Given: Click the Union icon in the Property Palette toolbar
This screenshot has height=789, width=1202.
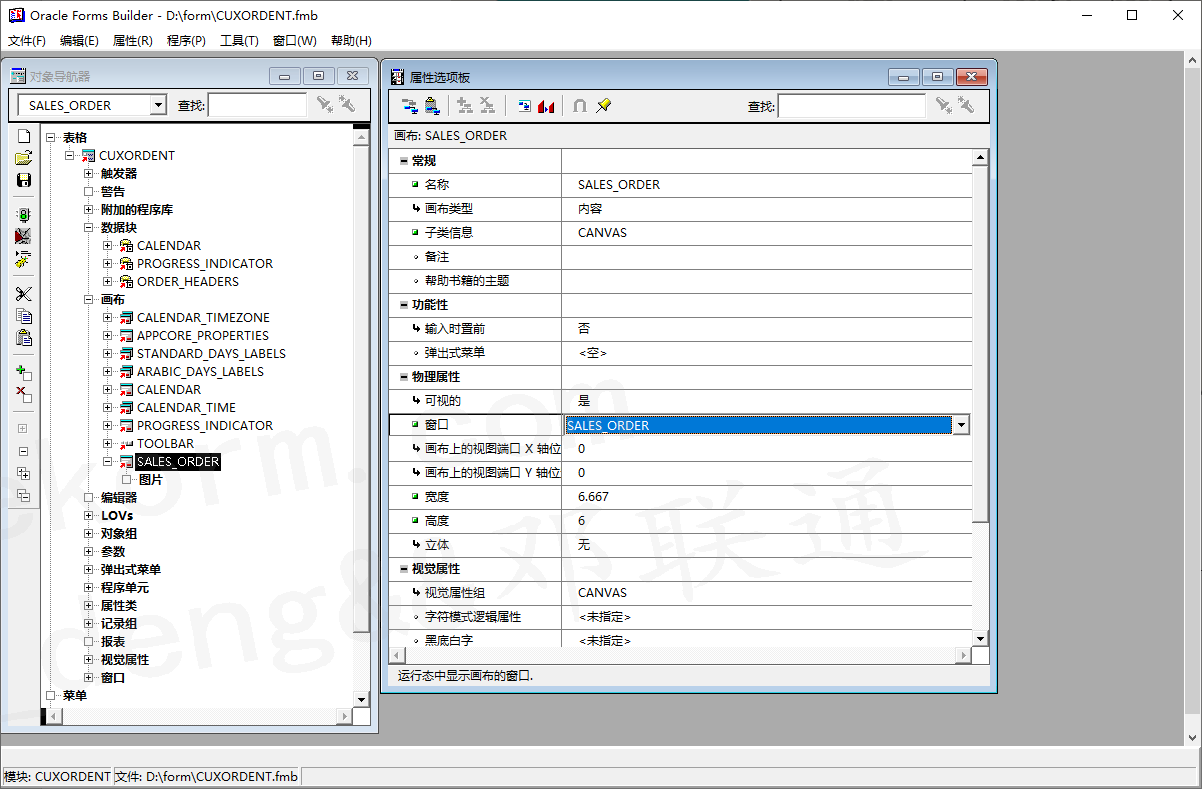Looking at the screenshot, I should click(578, 105).
